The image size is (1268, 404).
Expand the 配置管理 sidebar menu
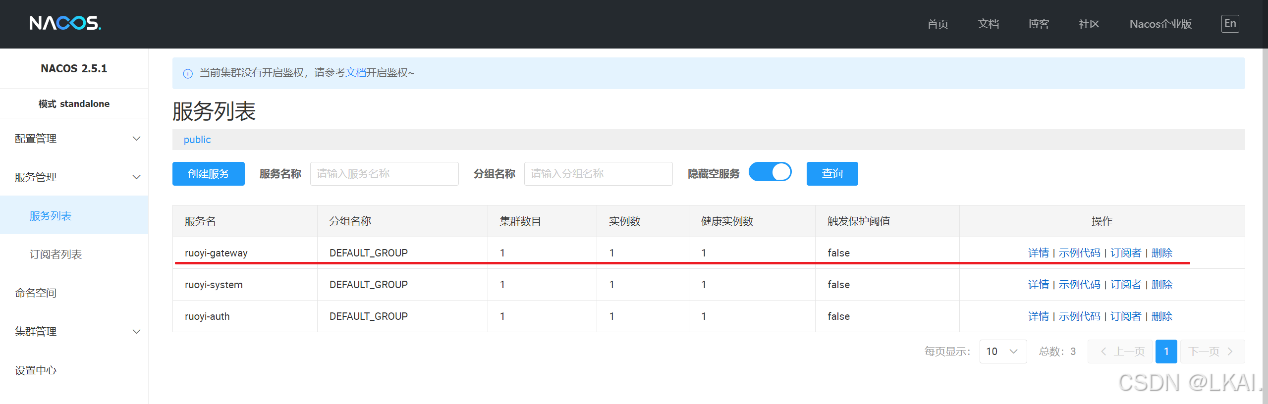pos(74,138)
